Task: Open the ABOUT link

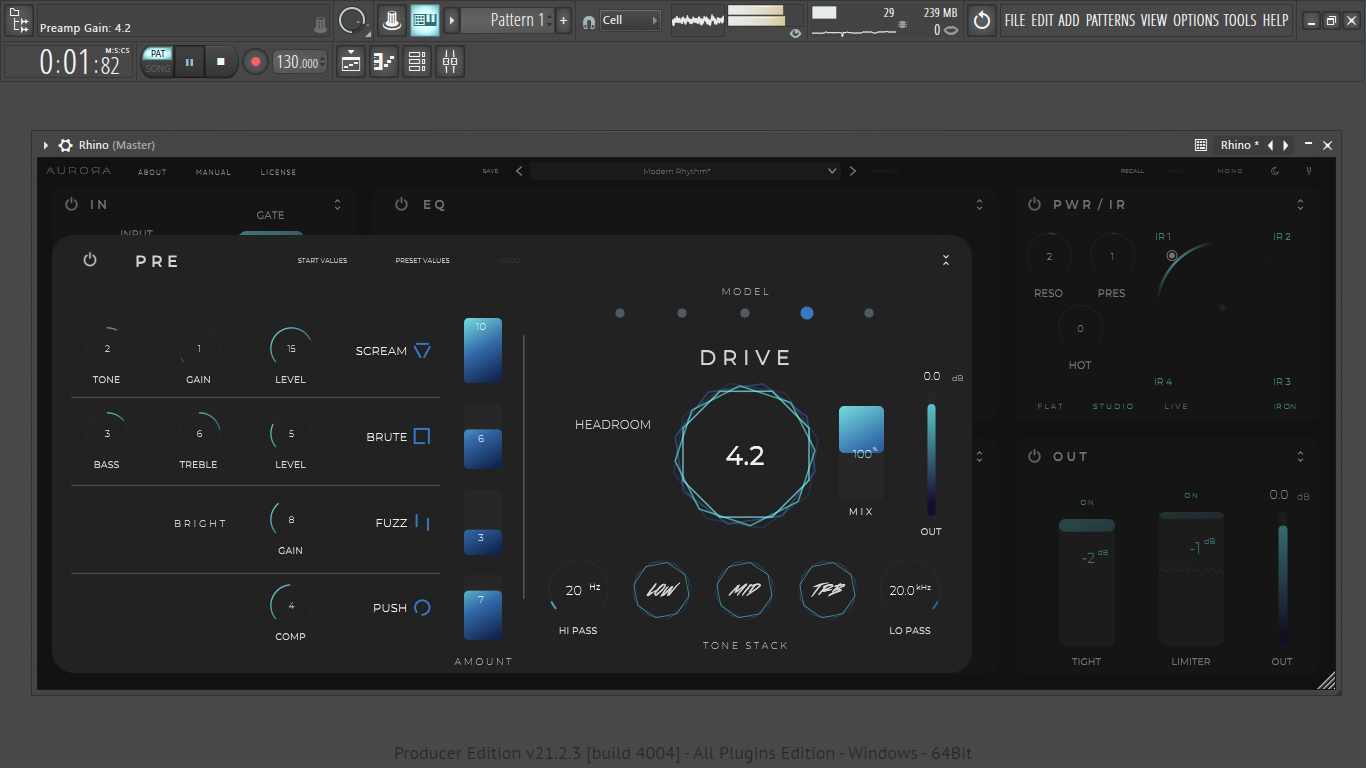Action: (152, 172)
